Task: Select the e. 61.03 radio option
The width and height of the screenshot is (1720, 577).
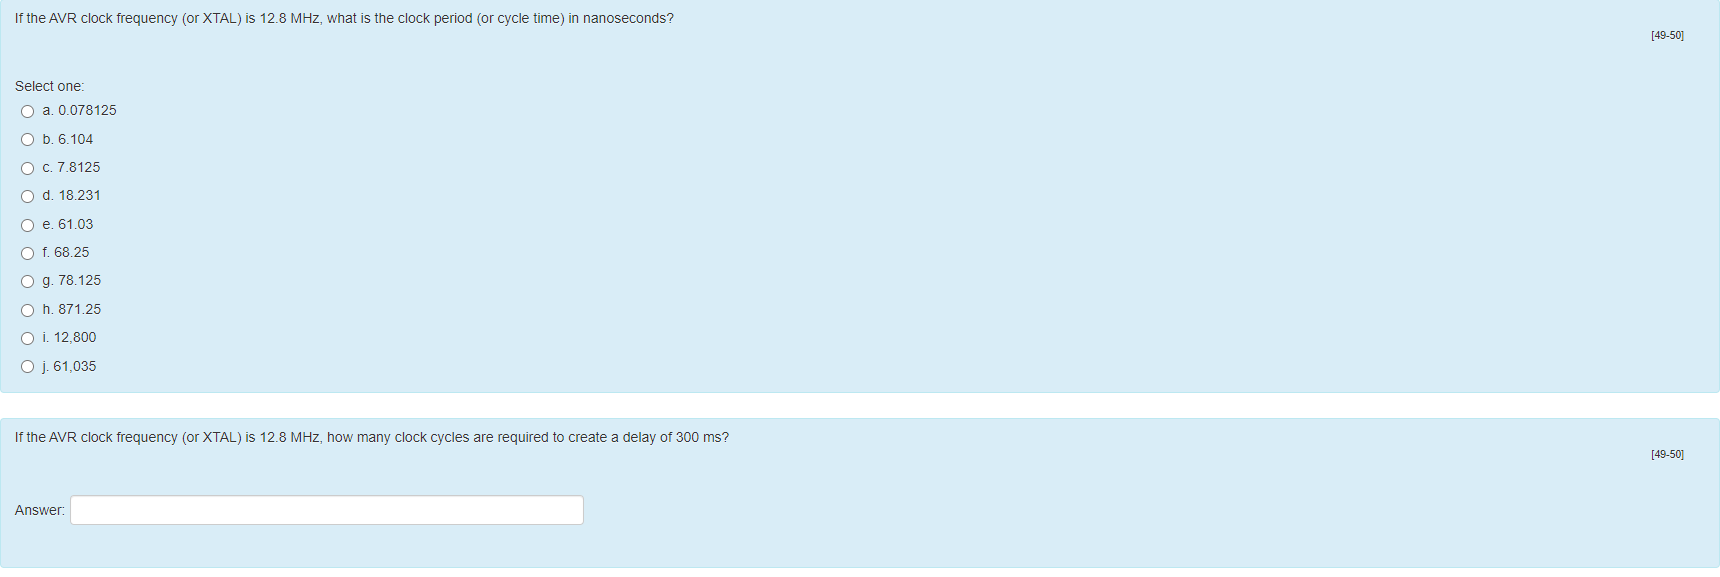Action: 28,225
